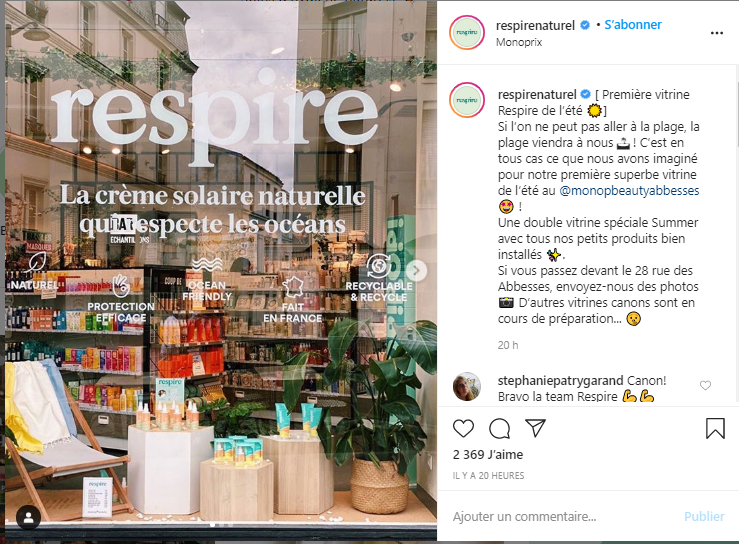Open @monopbeautyabbesses mention link
This screenshot has height=544, width=739.
pyautogui.click(x=629, y=190)
